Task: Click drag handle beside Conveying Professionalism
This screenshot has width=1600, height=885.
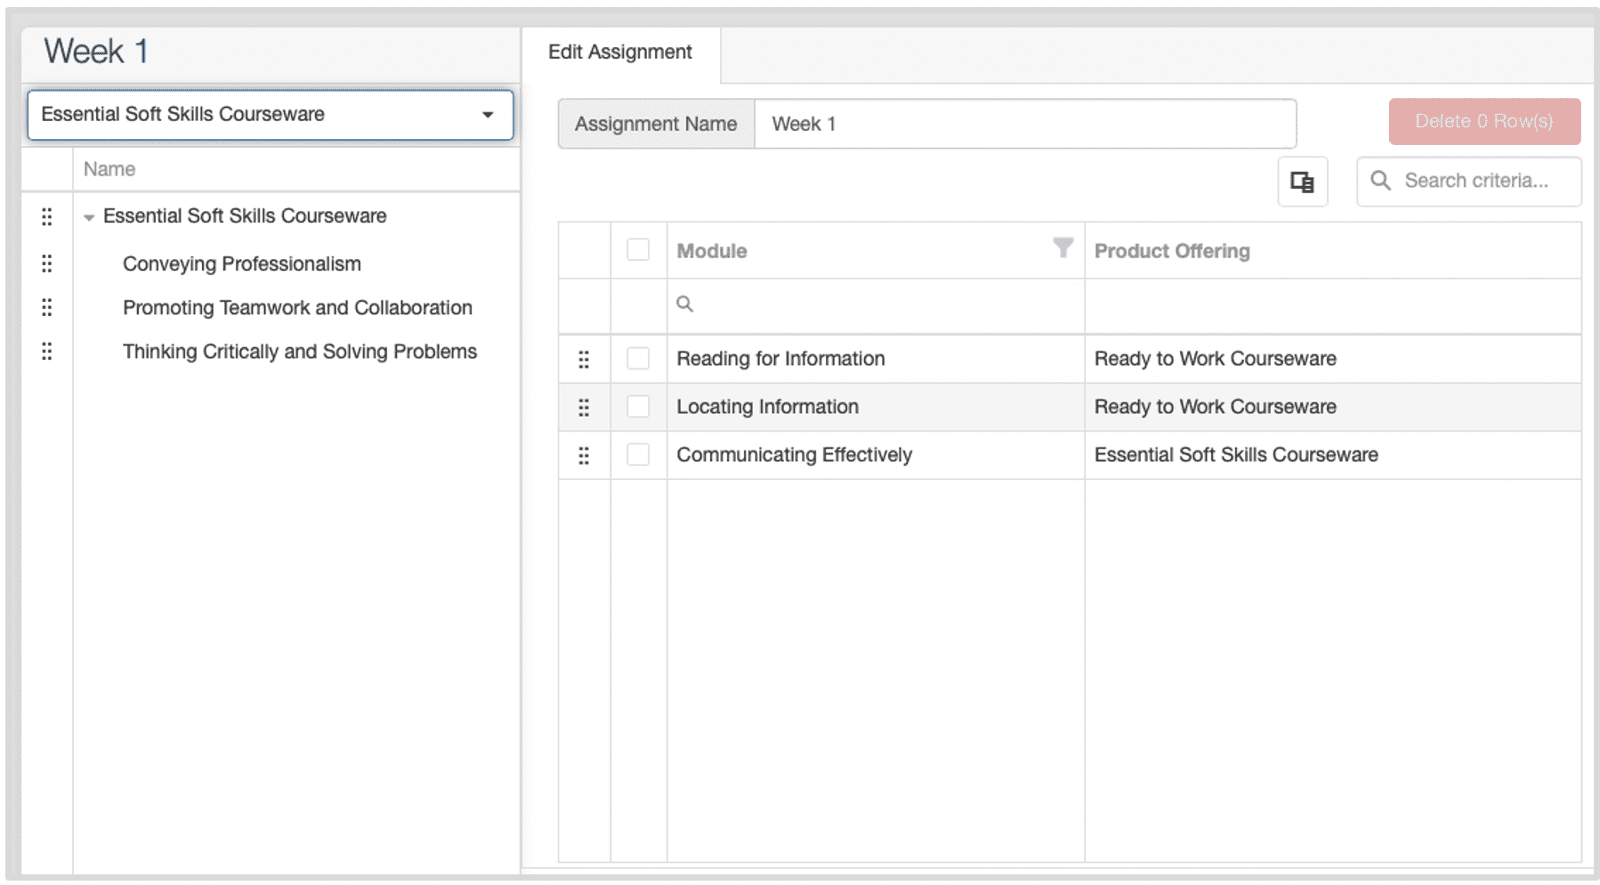Action: point(47,264)
